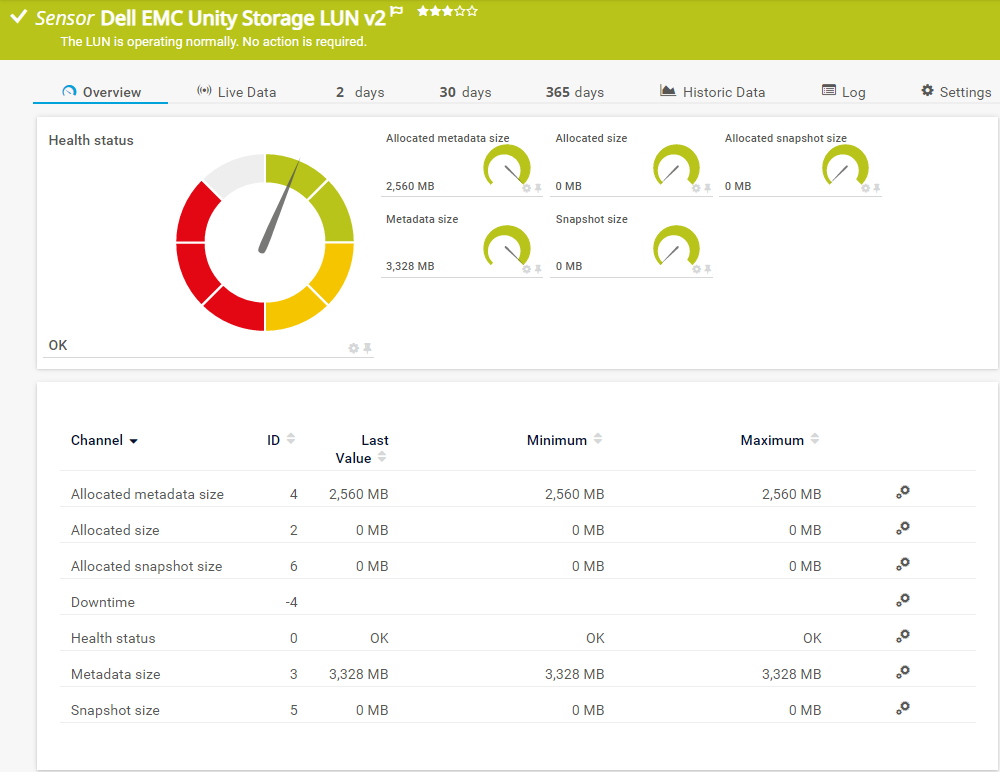Open the sensor Settings page

(955, 92)
